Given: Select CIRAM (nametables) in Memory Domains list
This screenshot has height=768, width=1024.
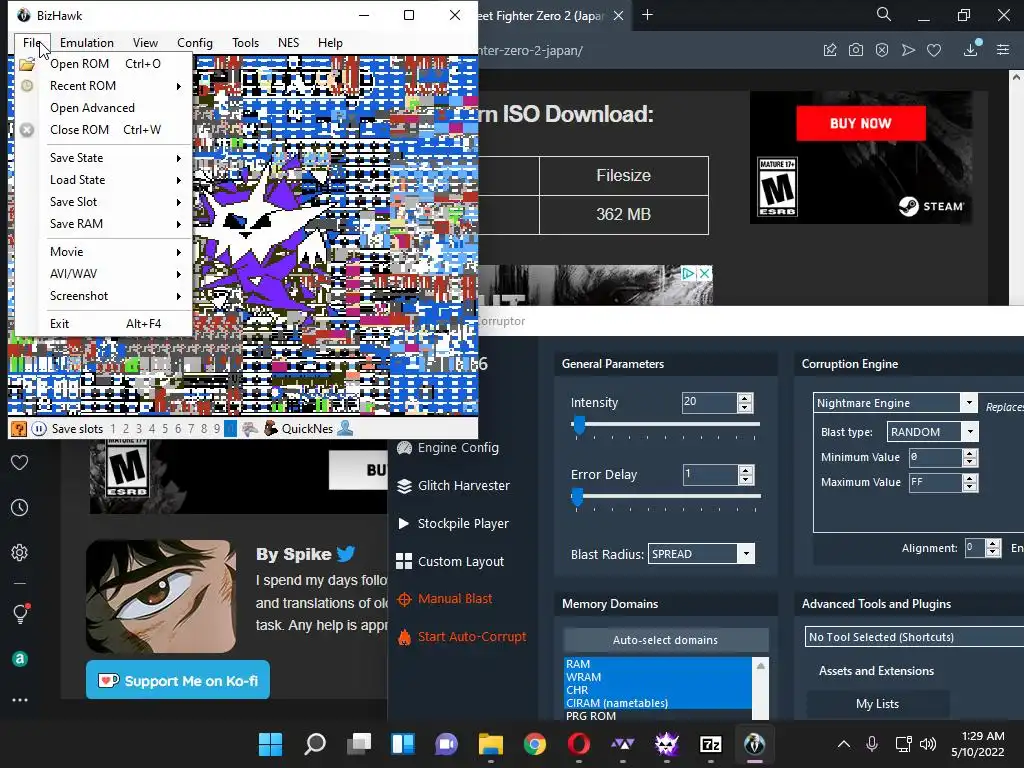Looking at the screenshot, I should pyautogui.click(x=658, y=703).
